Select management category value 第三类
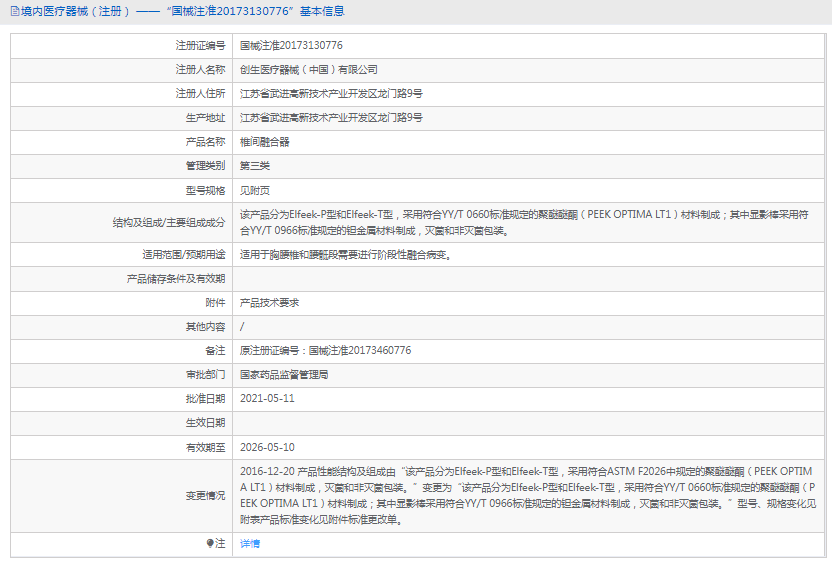 click(x=255, y=166)
